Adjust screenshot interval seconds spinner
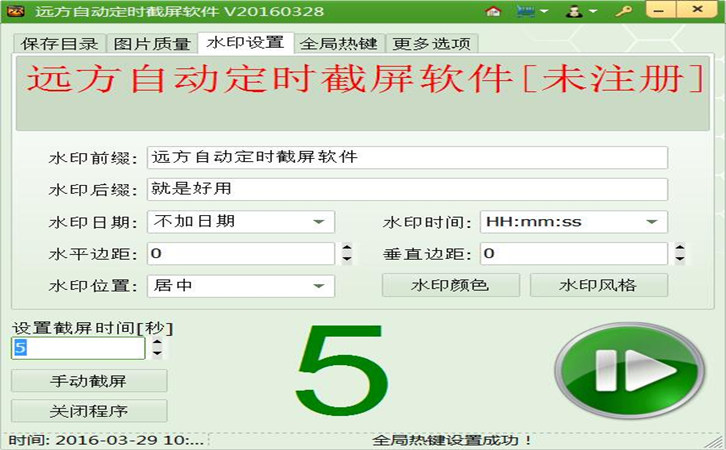 click(x=158, y=348)
